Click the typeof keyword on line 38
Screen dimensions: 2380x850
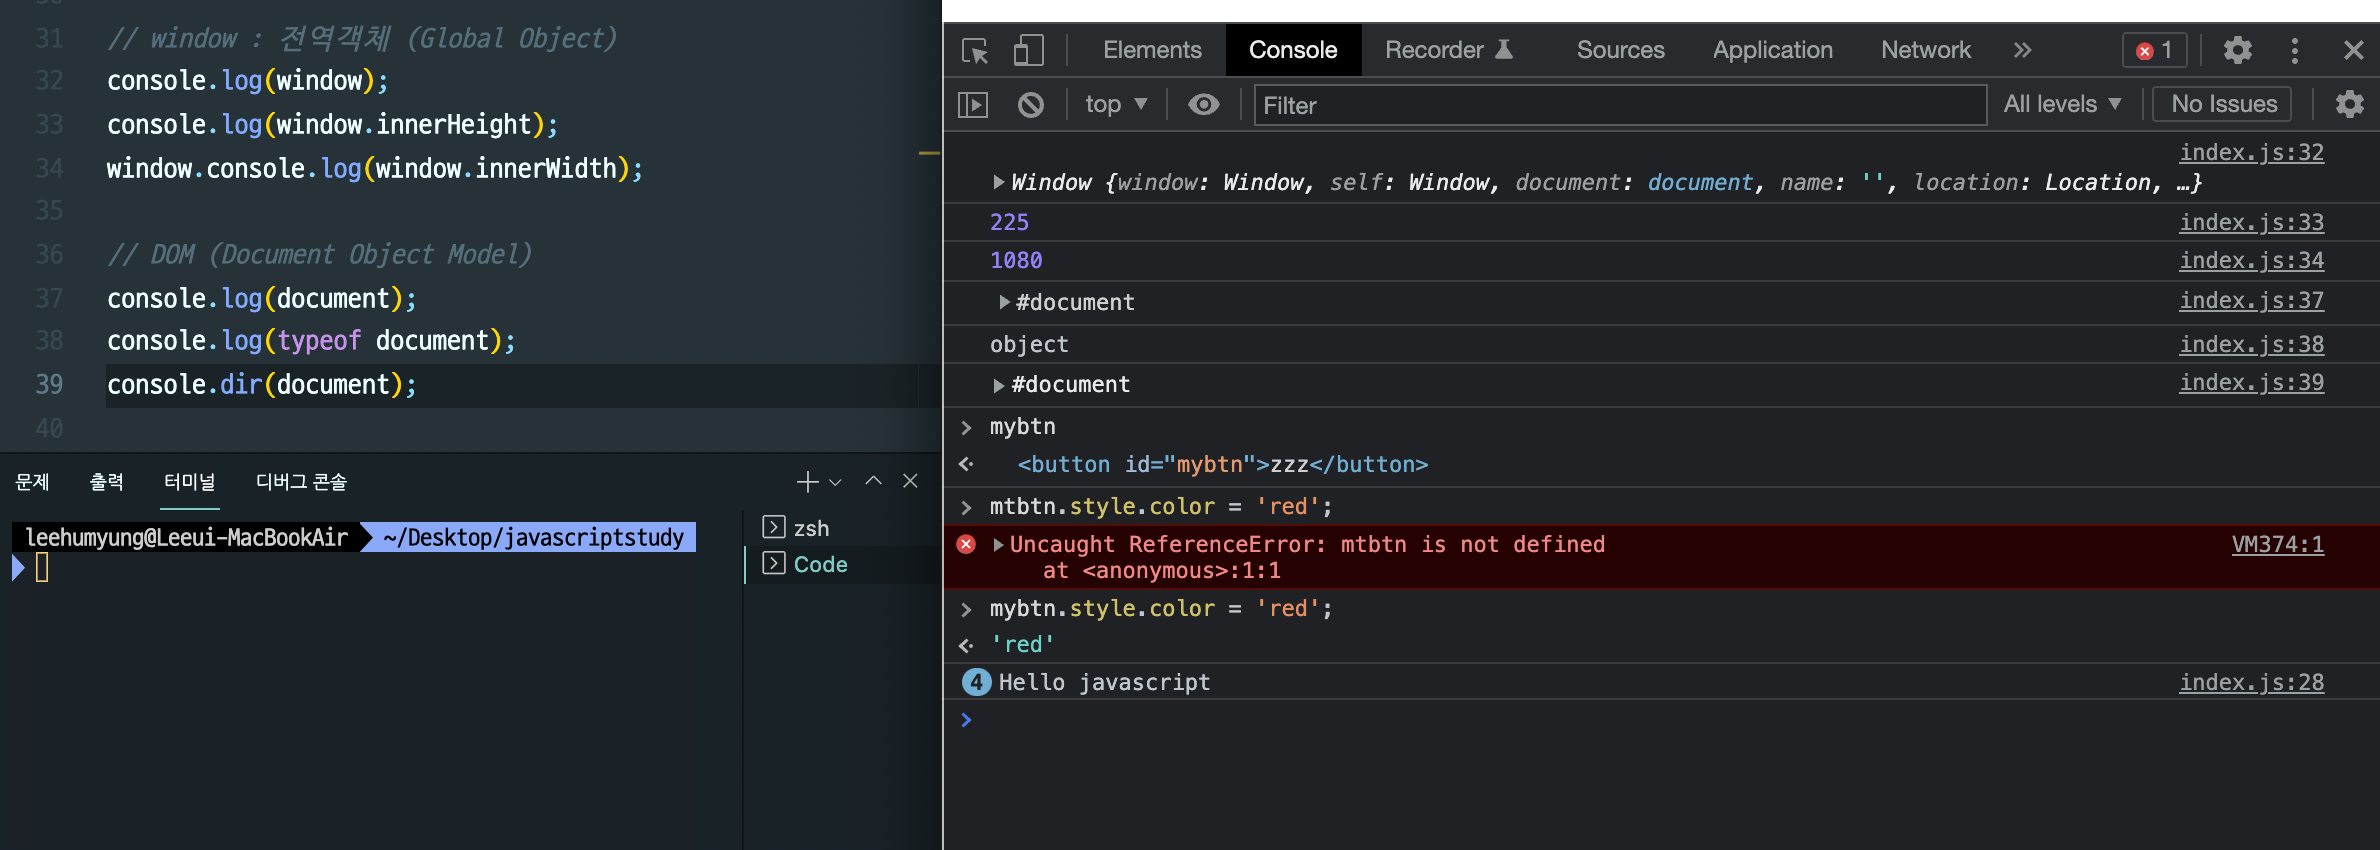[x=319, y=341]
